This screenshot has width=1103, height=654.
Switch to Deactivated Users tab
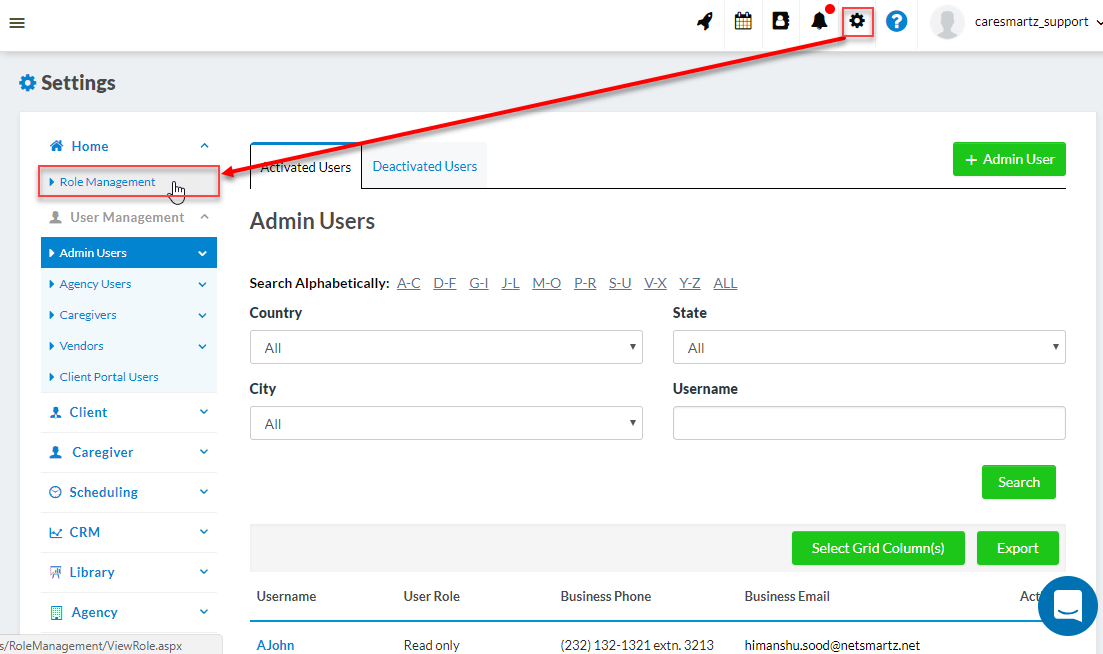424,166
